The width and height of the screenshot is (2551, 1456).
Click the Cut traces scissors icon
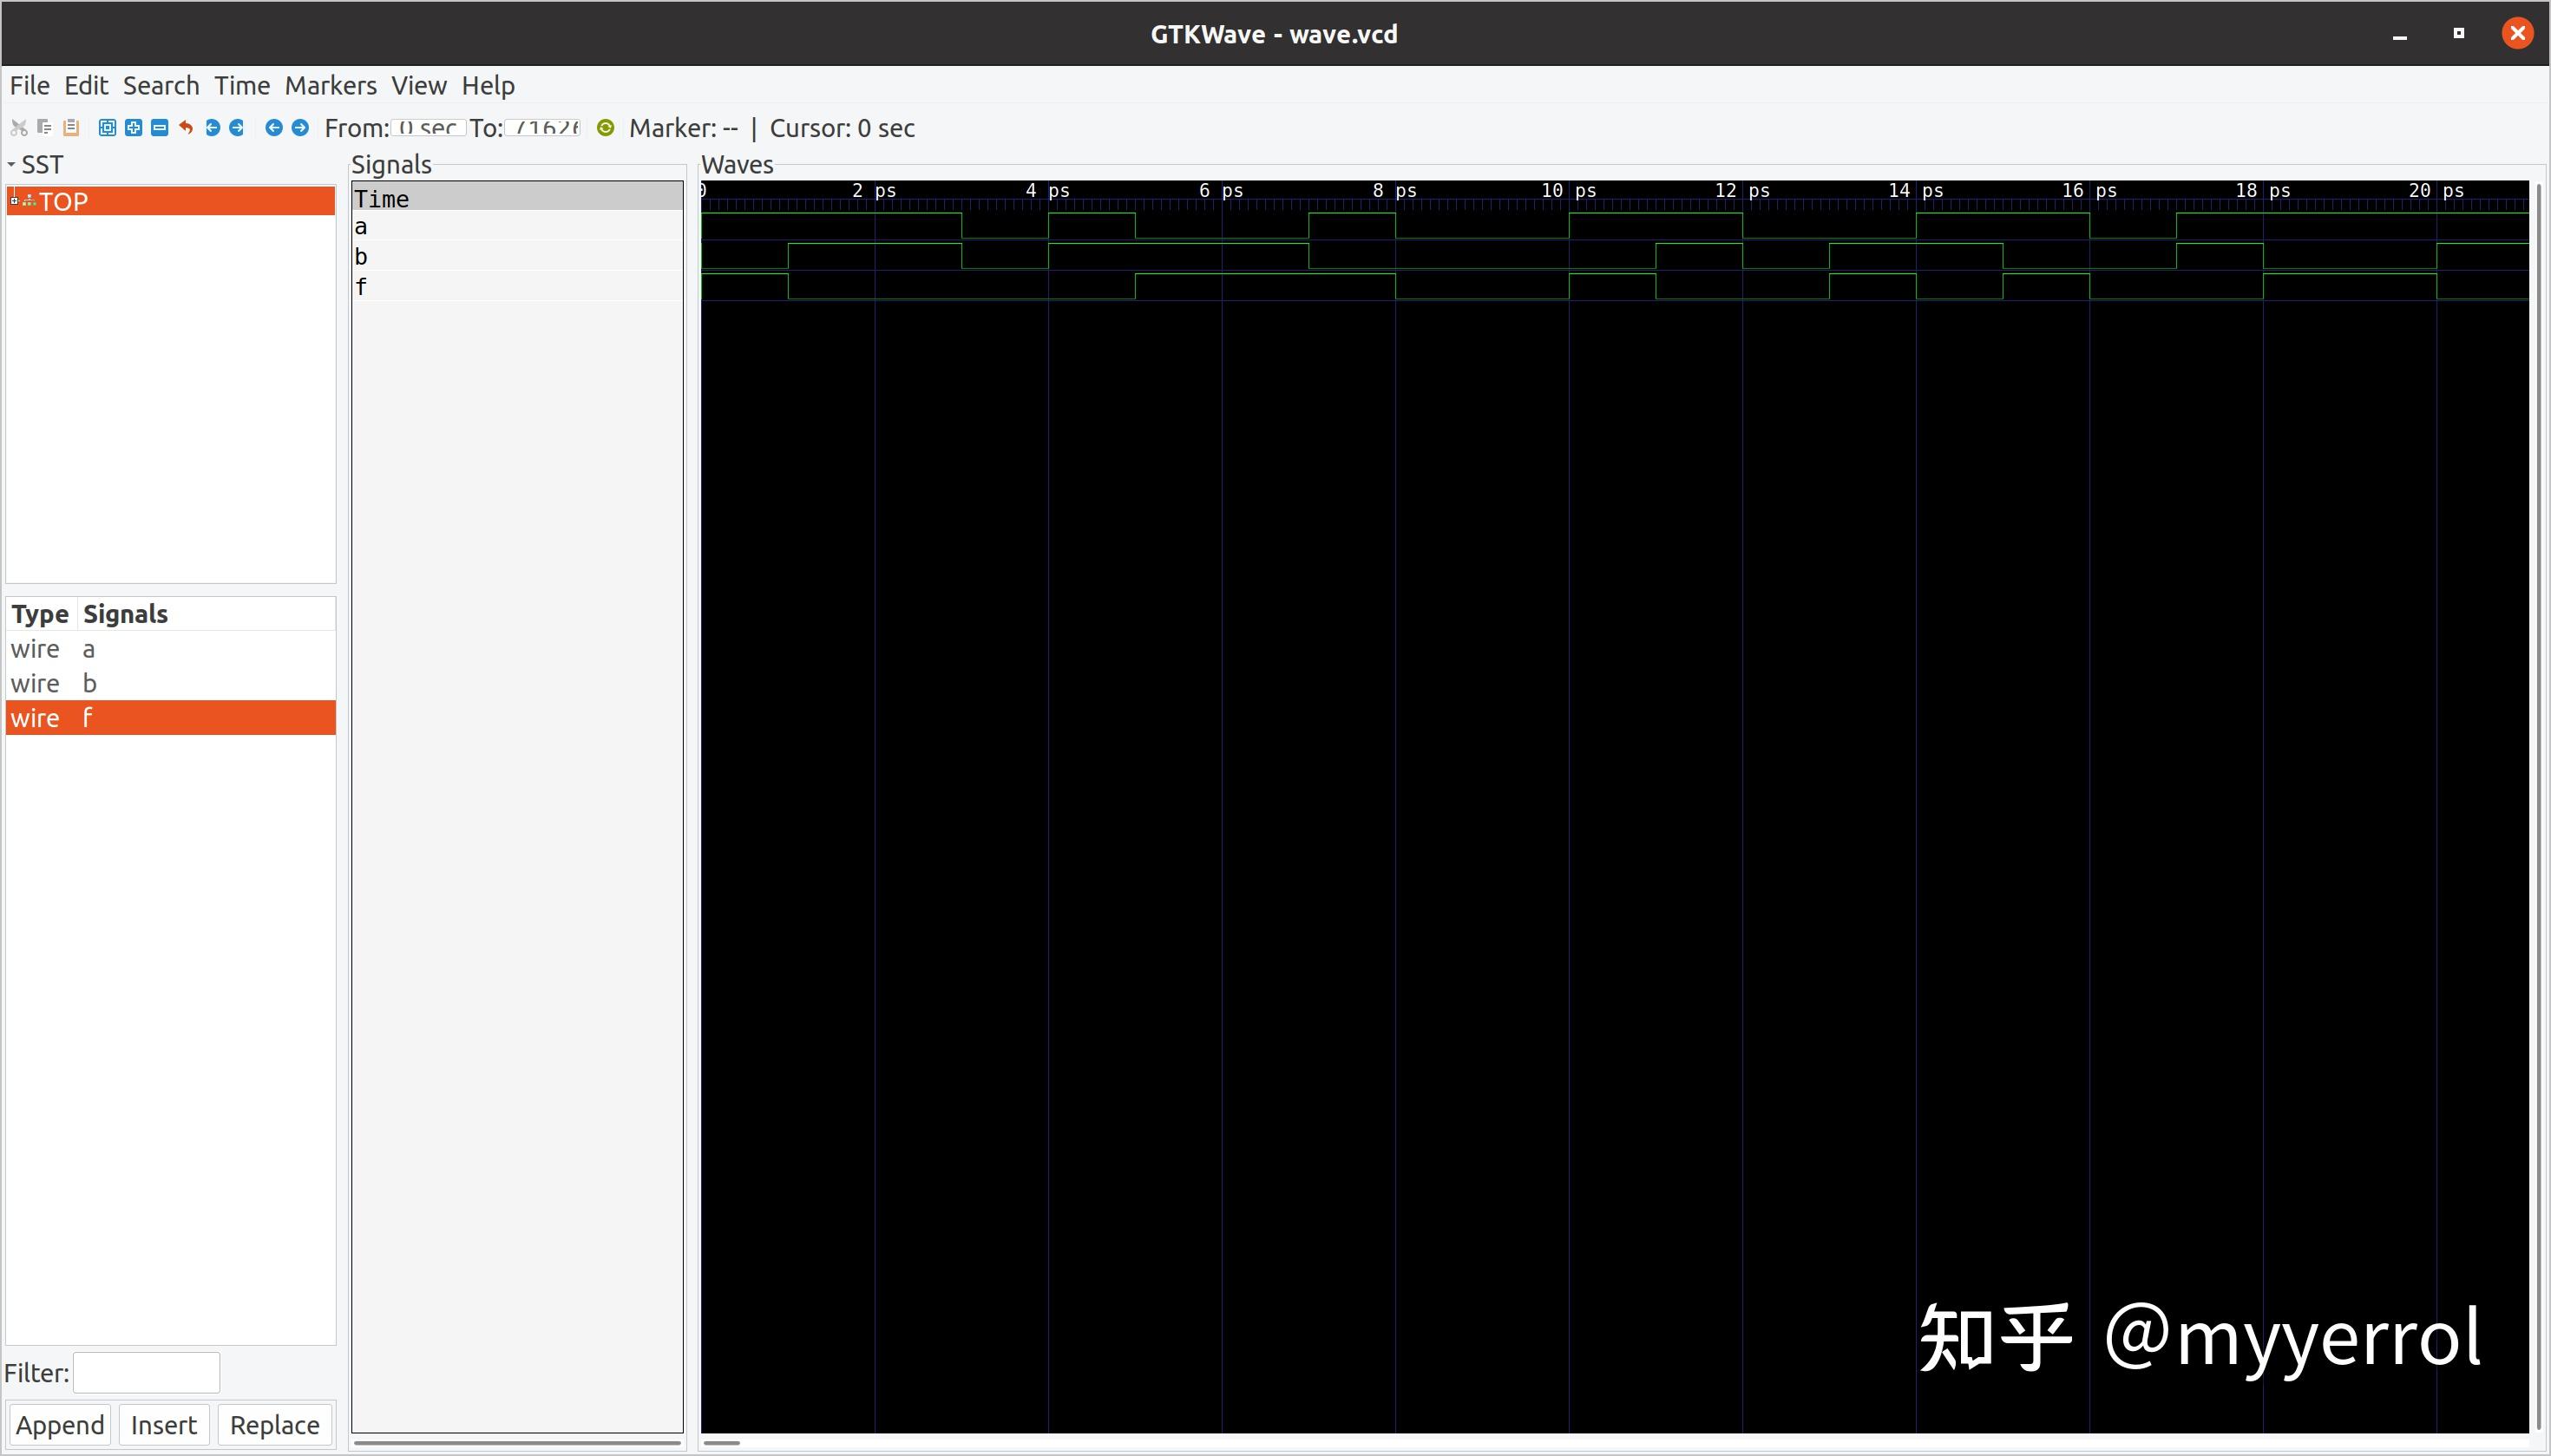(18, 127)
